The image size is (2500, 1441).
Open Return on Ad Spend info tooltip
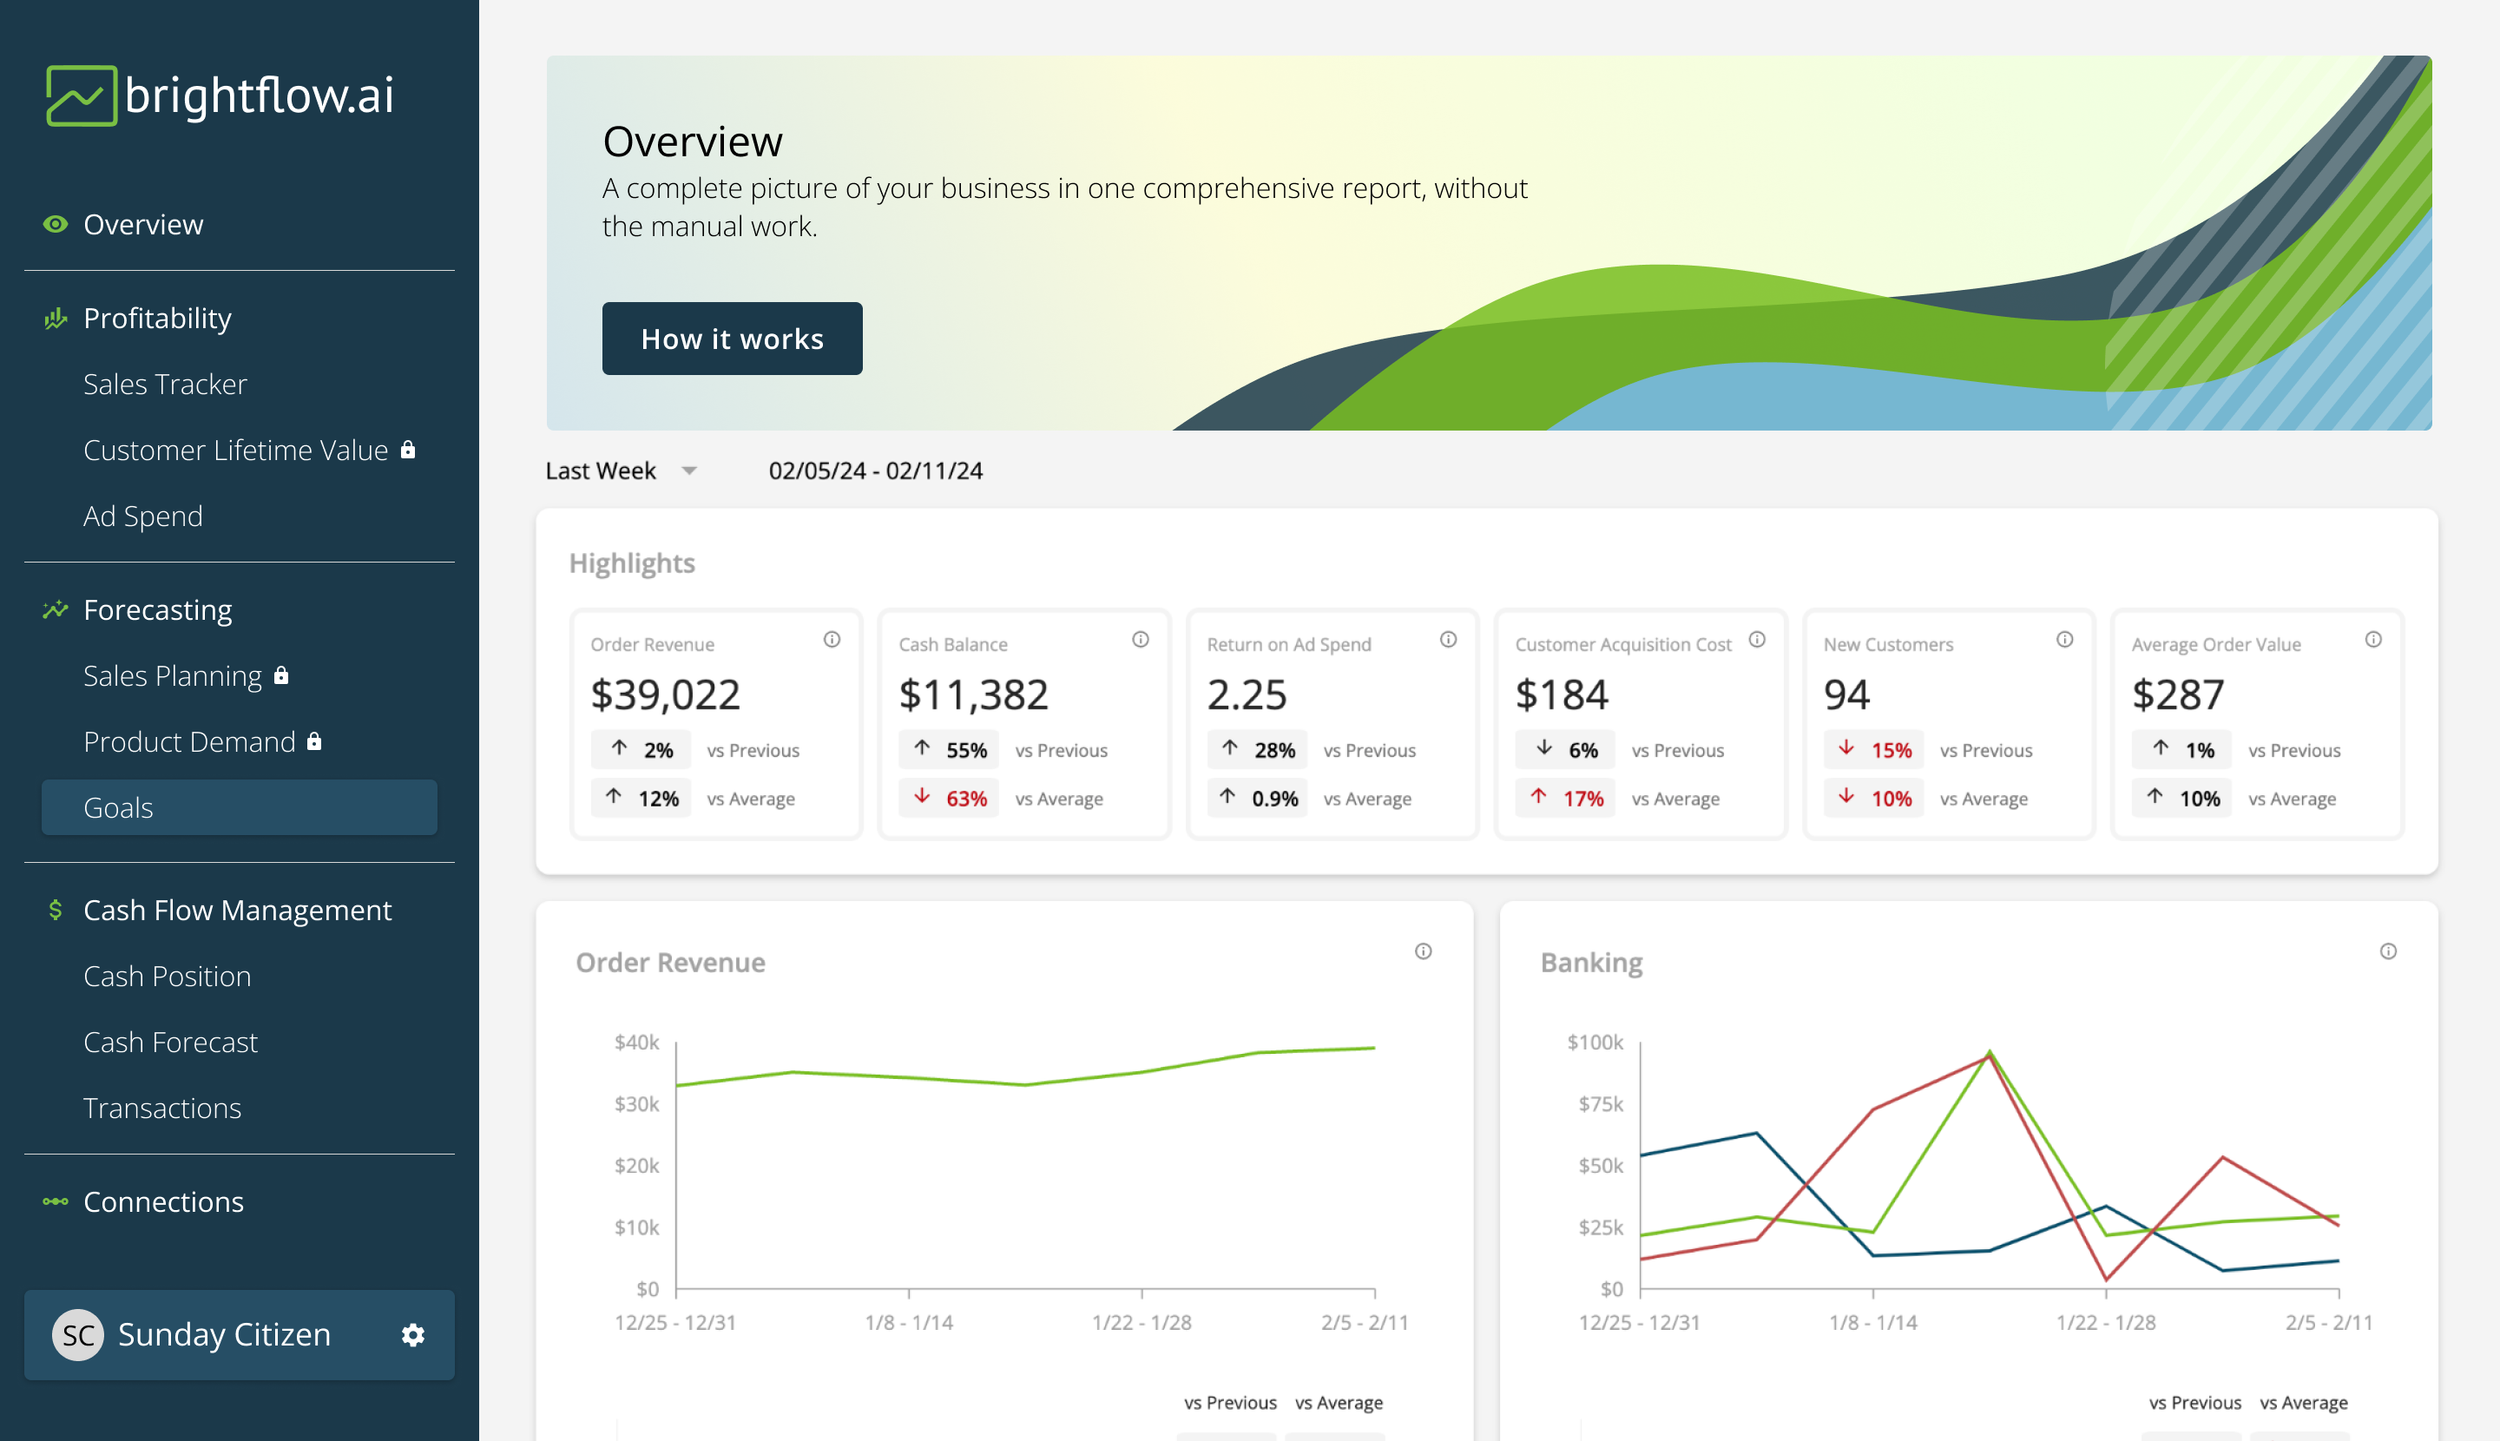(1448, 640)
